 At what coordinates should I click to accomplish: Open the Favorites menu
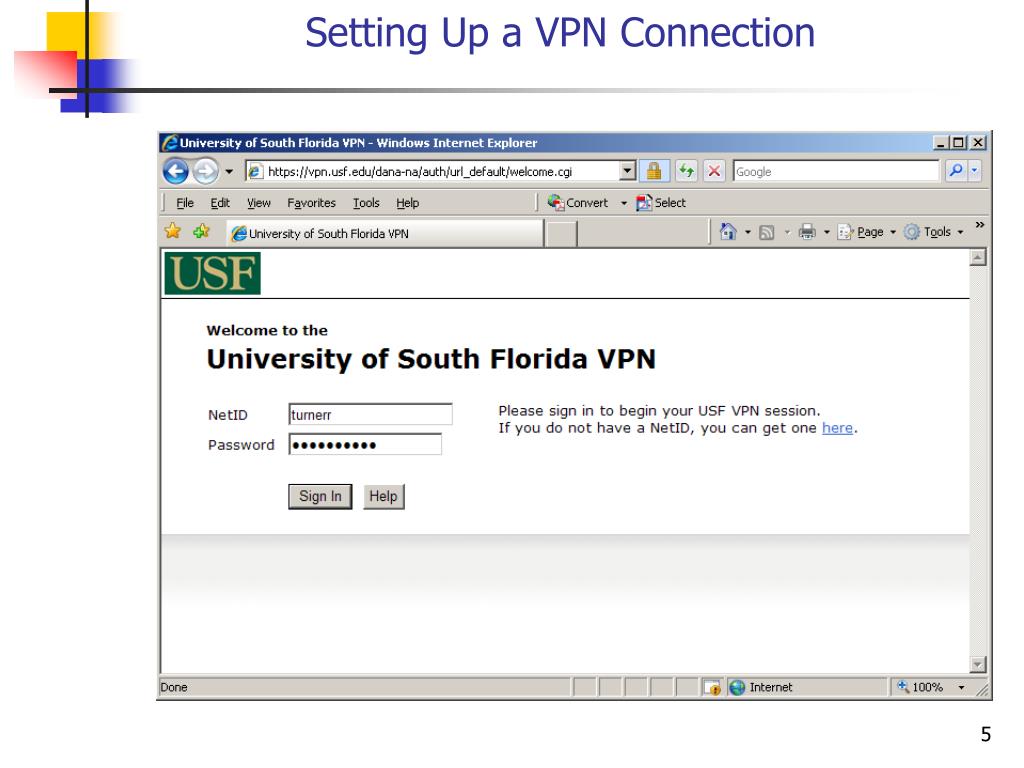tap(312, 203)
